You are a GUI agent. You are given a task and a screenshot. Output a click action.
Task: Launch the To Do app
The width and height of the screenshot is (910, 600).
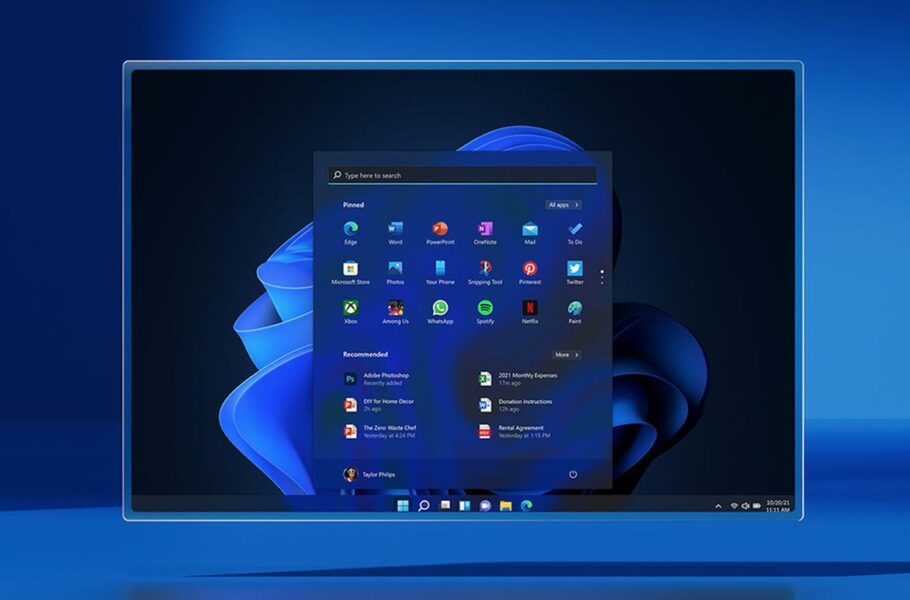click(x=575, y=233)
